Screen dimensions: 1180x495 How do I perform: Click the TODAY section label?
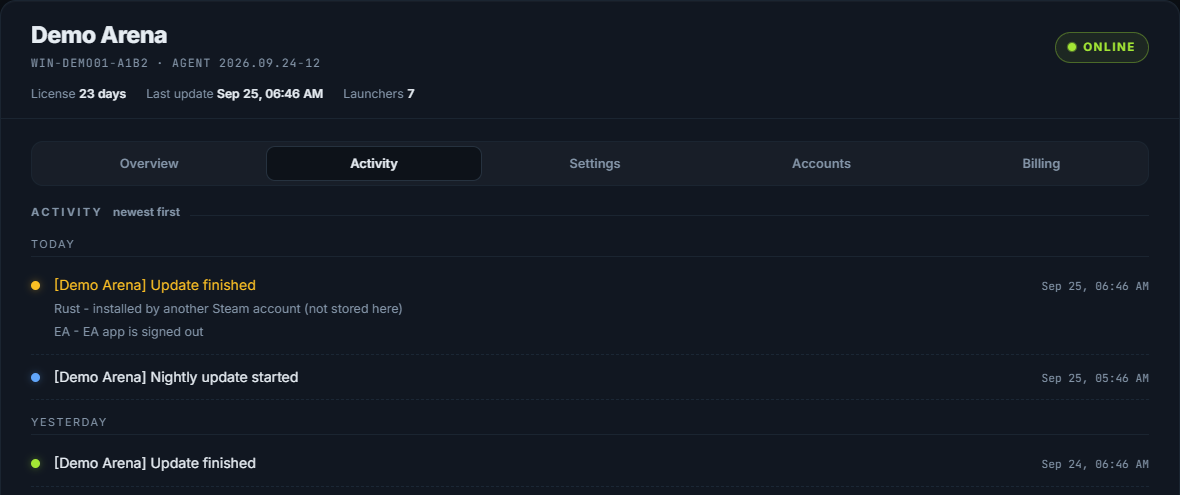[x=53, y=244]
